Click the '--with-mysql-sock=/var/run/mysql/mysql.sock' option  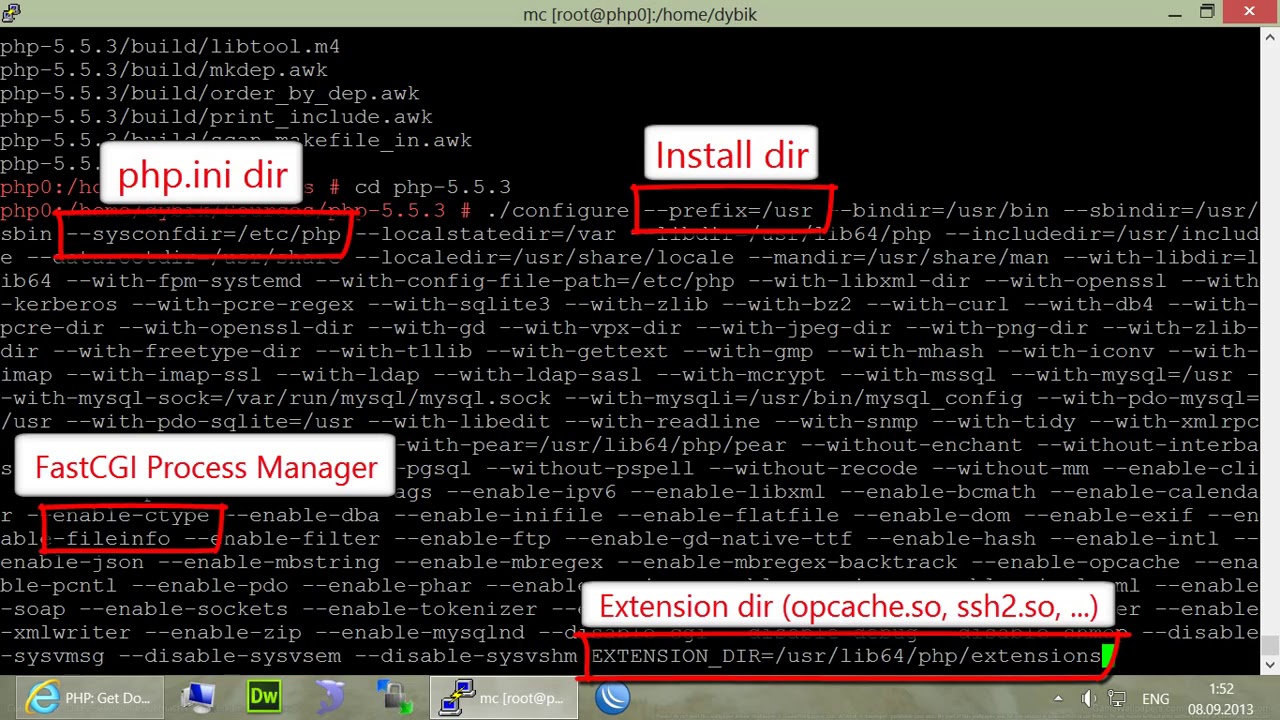(276, 399)
